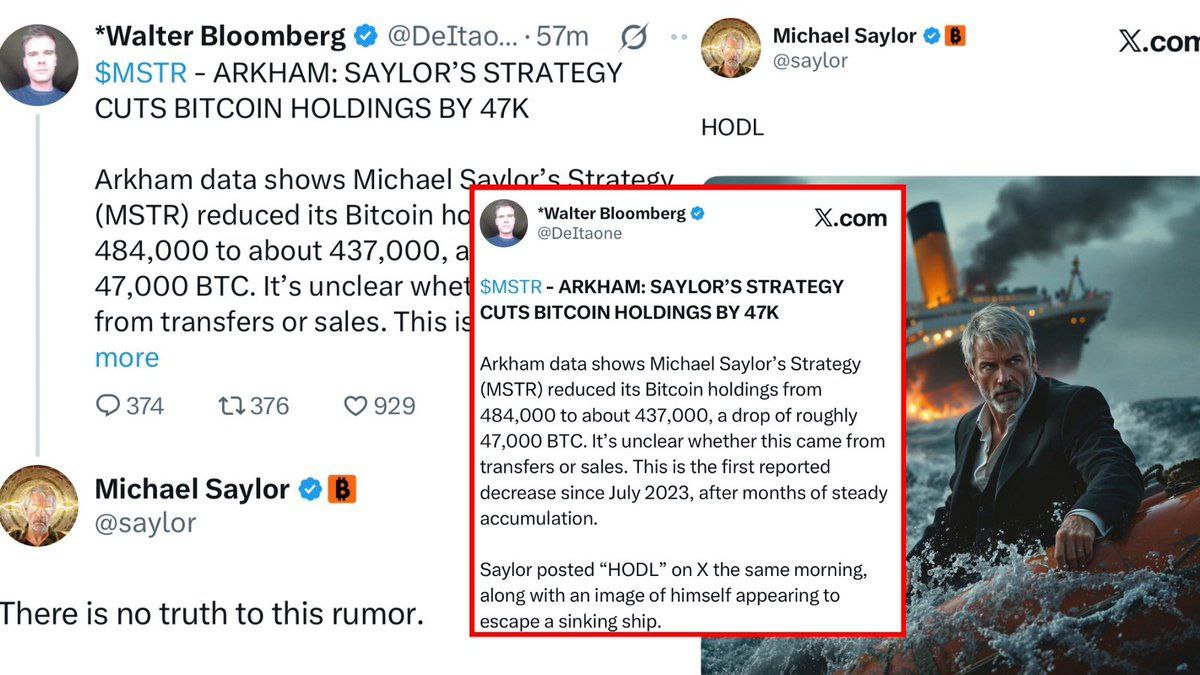Click the retweet icon showing 376
Viewport: 1200px width, 675px height.
coord(230,406)
